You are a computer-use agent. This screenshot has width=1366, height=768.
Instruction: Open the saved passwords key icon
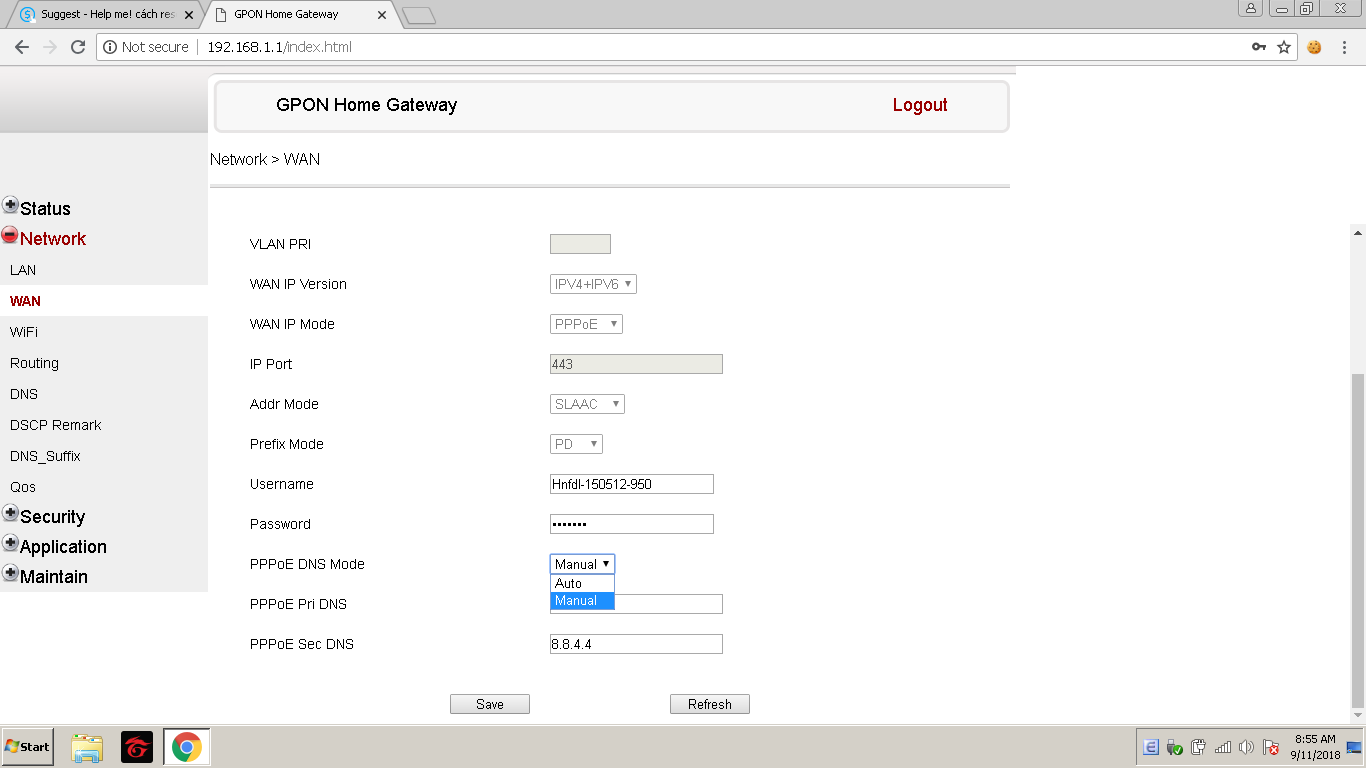pos(1259,47)
